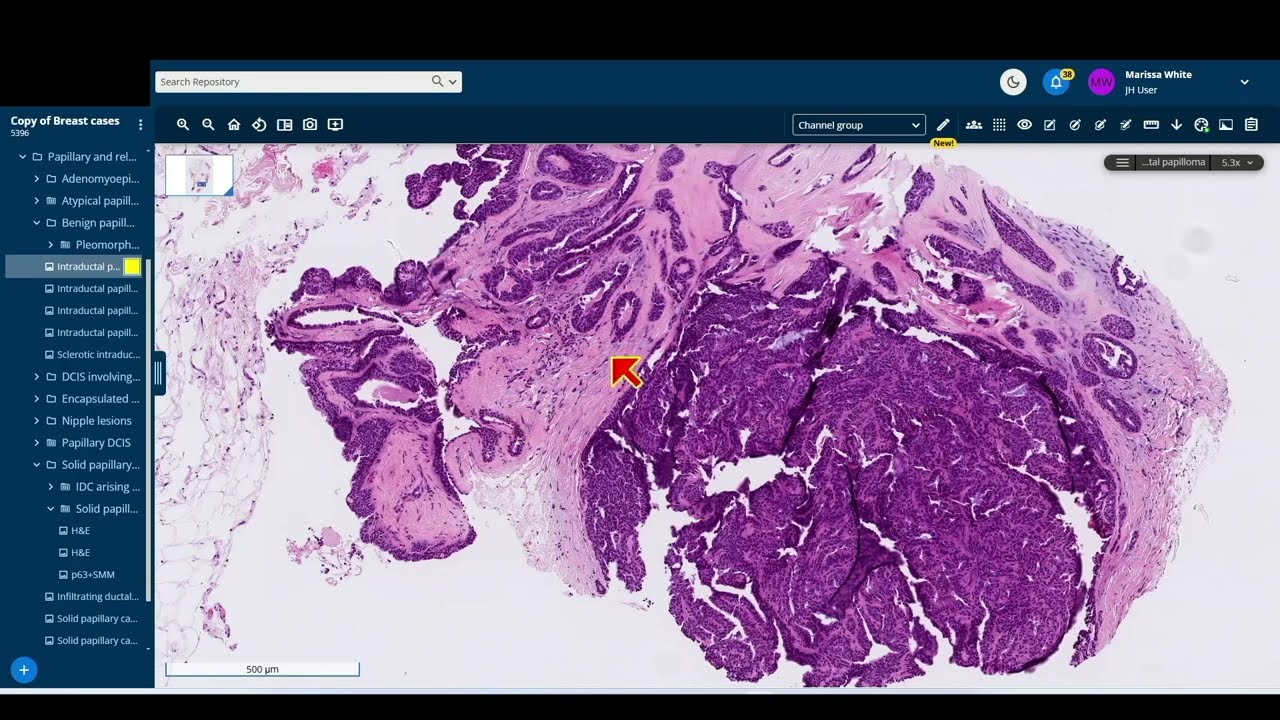Open the collaboration people icon
Viewport: 1280px width, 720px height.
pos(973,125)
